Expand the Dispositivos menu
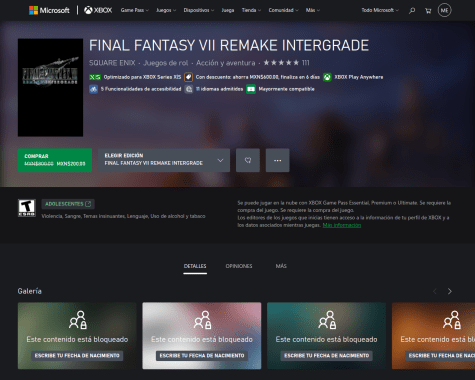The width and height of the screenshot is (475, 380). click(x=199, y=10)
